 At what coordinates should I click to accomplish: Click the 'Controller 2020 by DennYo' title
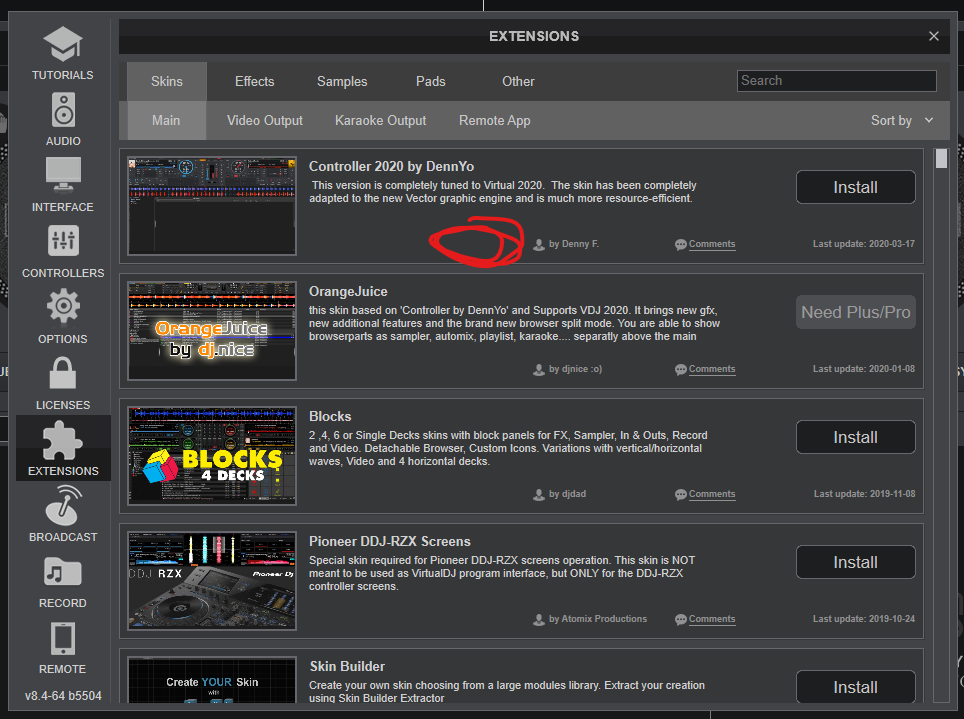click(x=391, y=167)
